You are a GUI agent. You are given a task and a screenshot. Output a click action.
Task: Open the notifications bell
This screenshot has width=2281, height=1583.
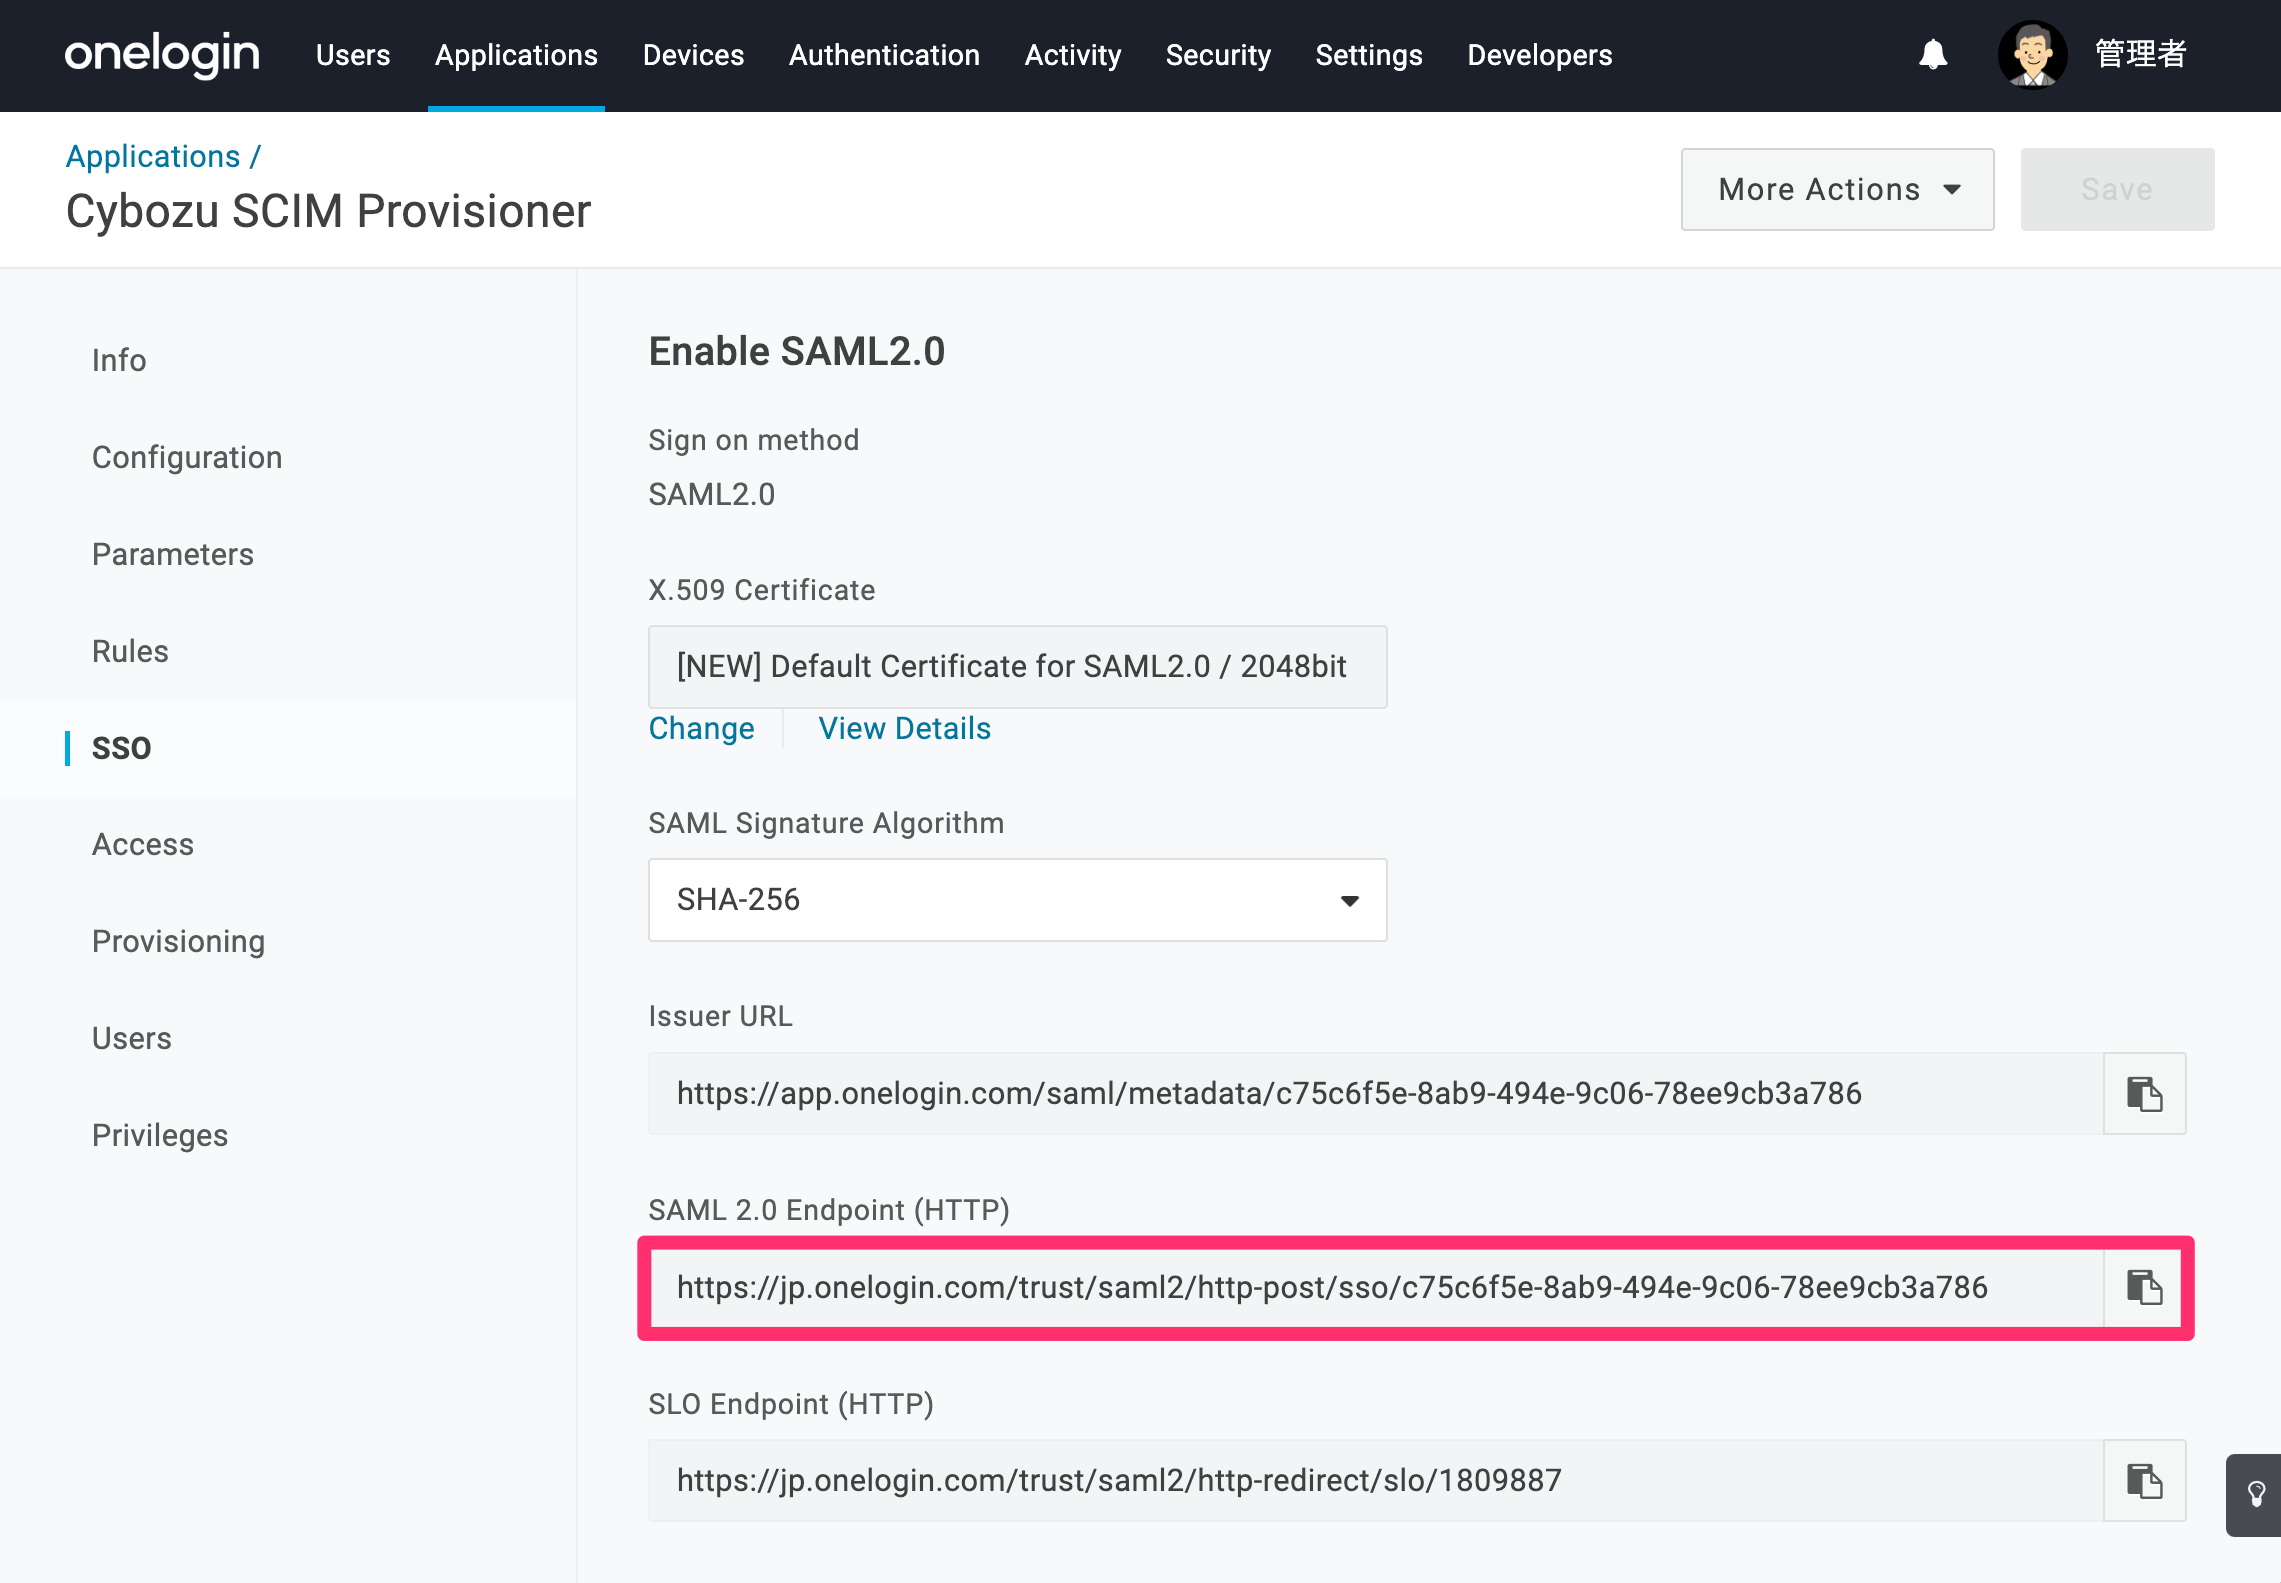1933,55
